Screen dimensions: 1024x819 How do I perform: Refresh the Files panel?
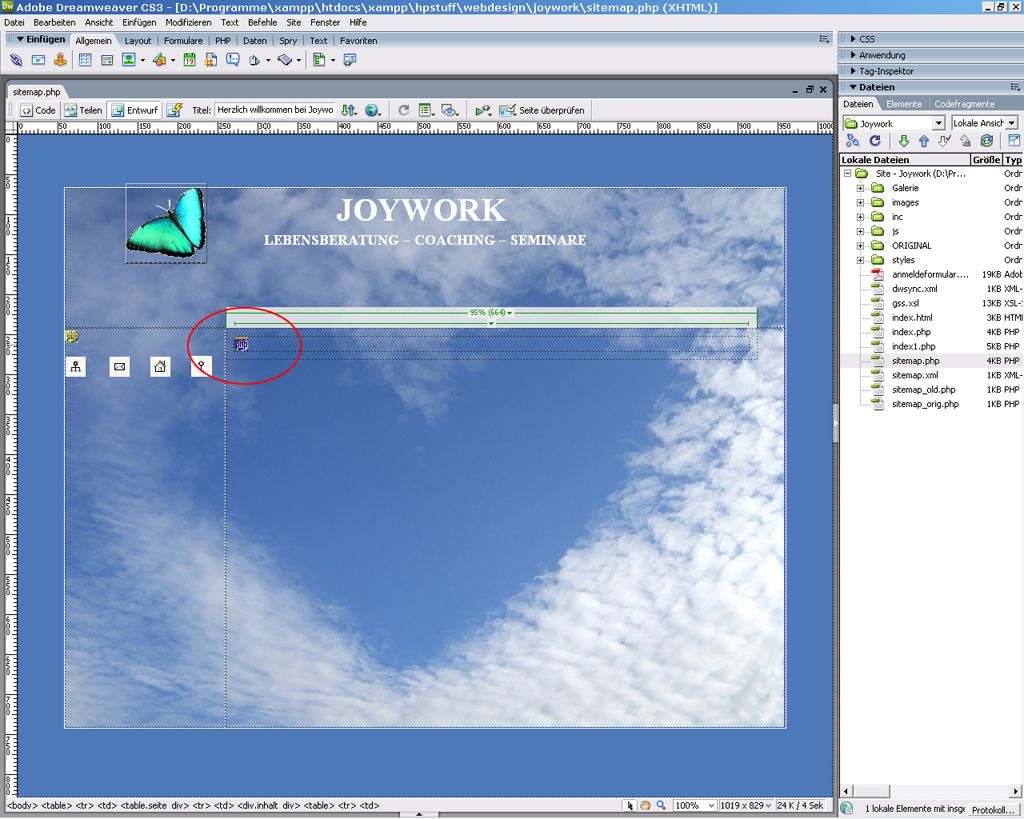(x=875, y=142)
